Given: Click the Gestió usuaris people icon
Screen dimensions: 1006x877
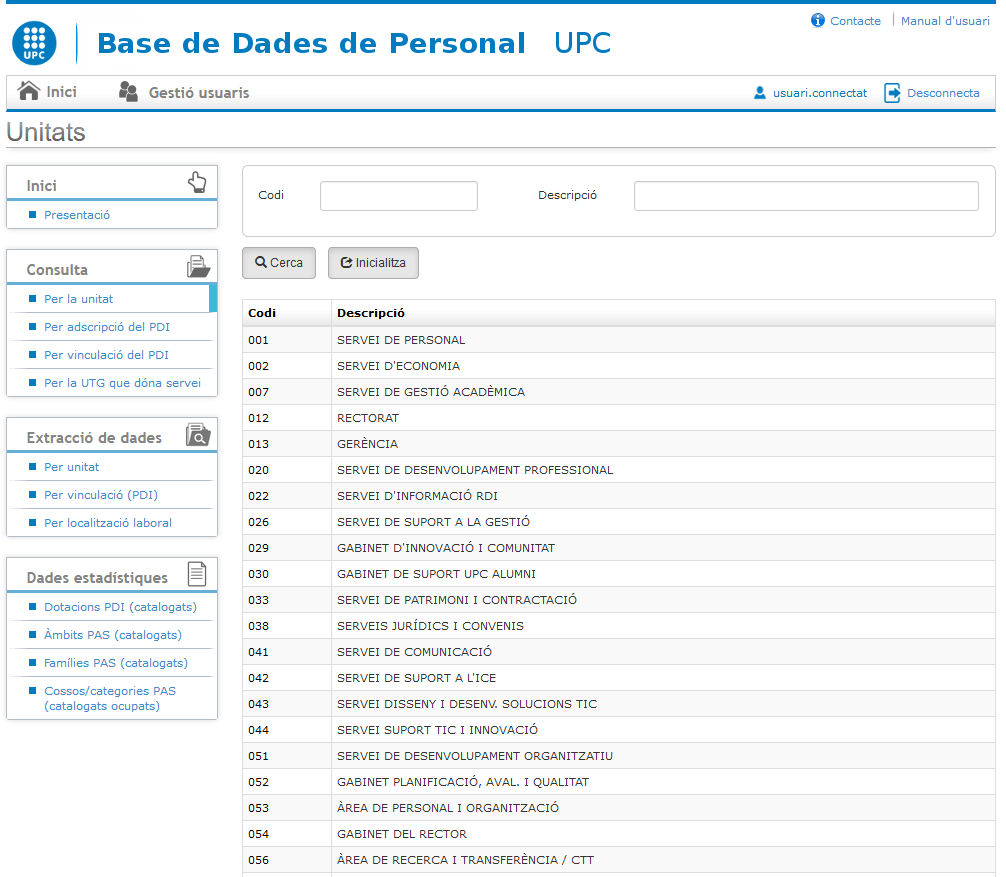Looking at the screenshot, I should 128,92.
